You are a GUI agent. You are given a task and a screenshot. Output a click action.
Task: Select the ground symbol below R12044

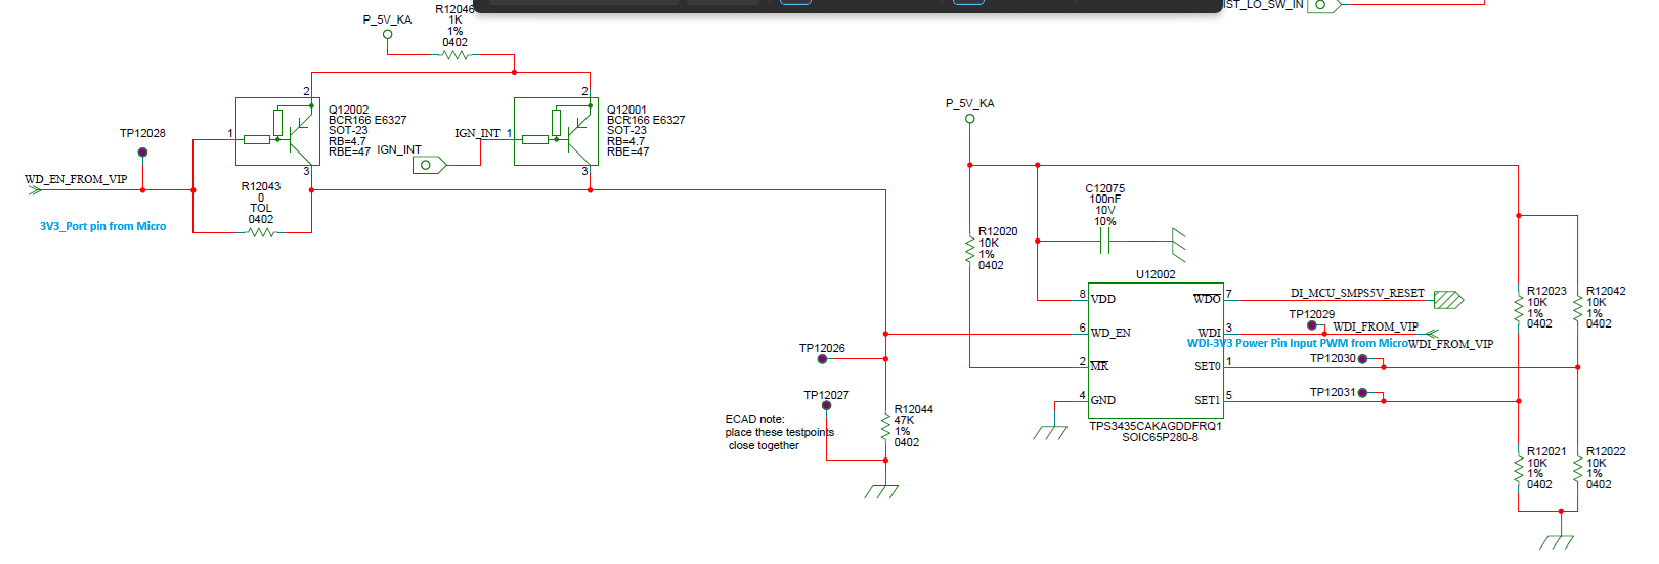(x=881, y=489)
